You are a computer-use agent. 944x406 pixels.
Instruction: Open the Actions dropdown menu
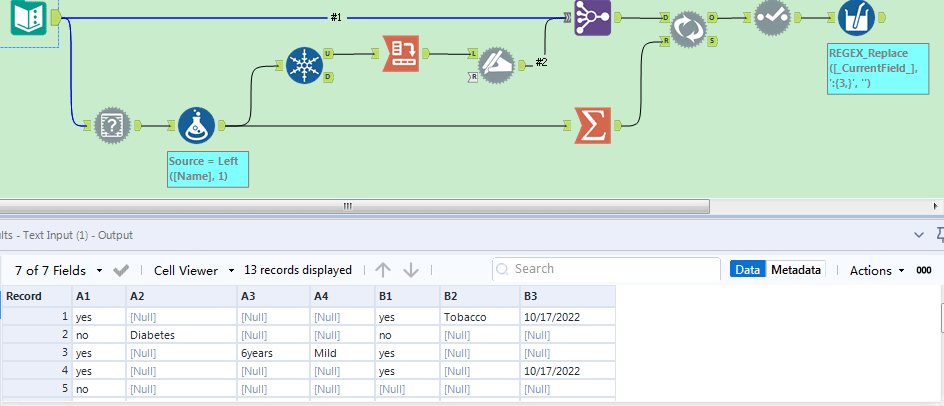(x=877, y=270)
